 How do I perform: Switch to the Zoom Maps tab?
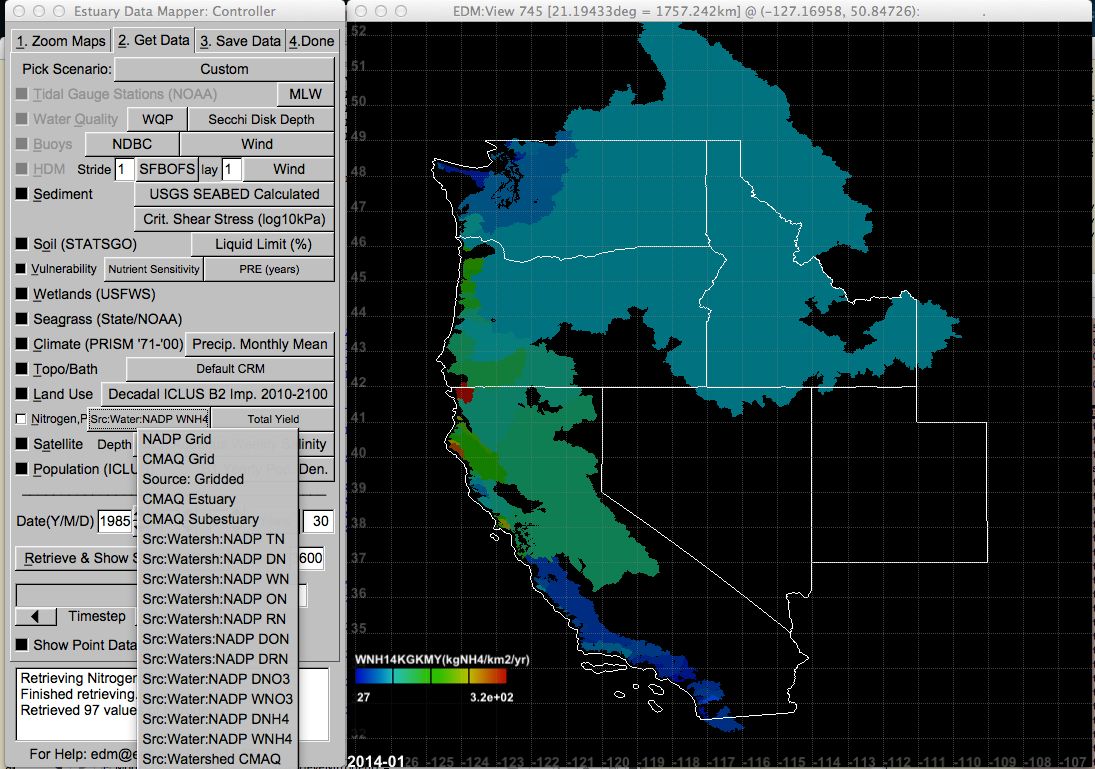[x=60, y=41]
